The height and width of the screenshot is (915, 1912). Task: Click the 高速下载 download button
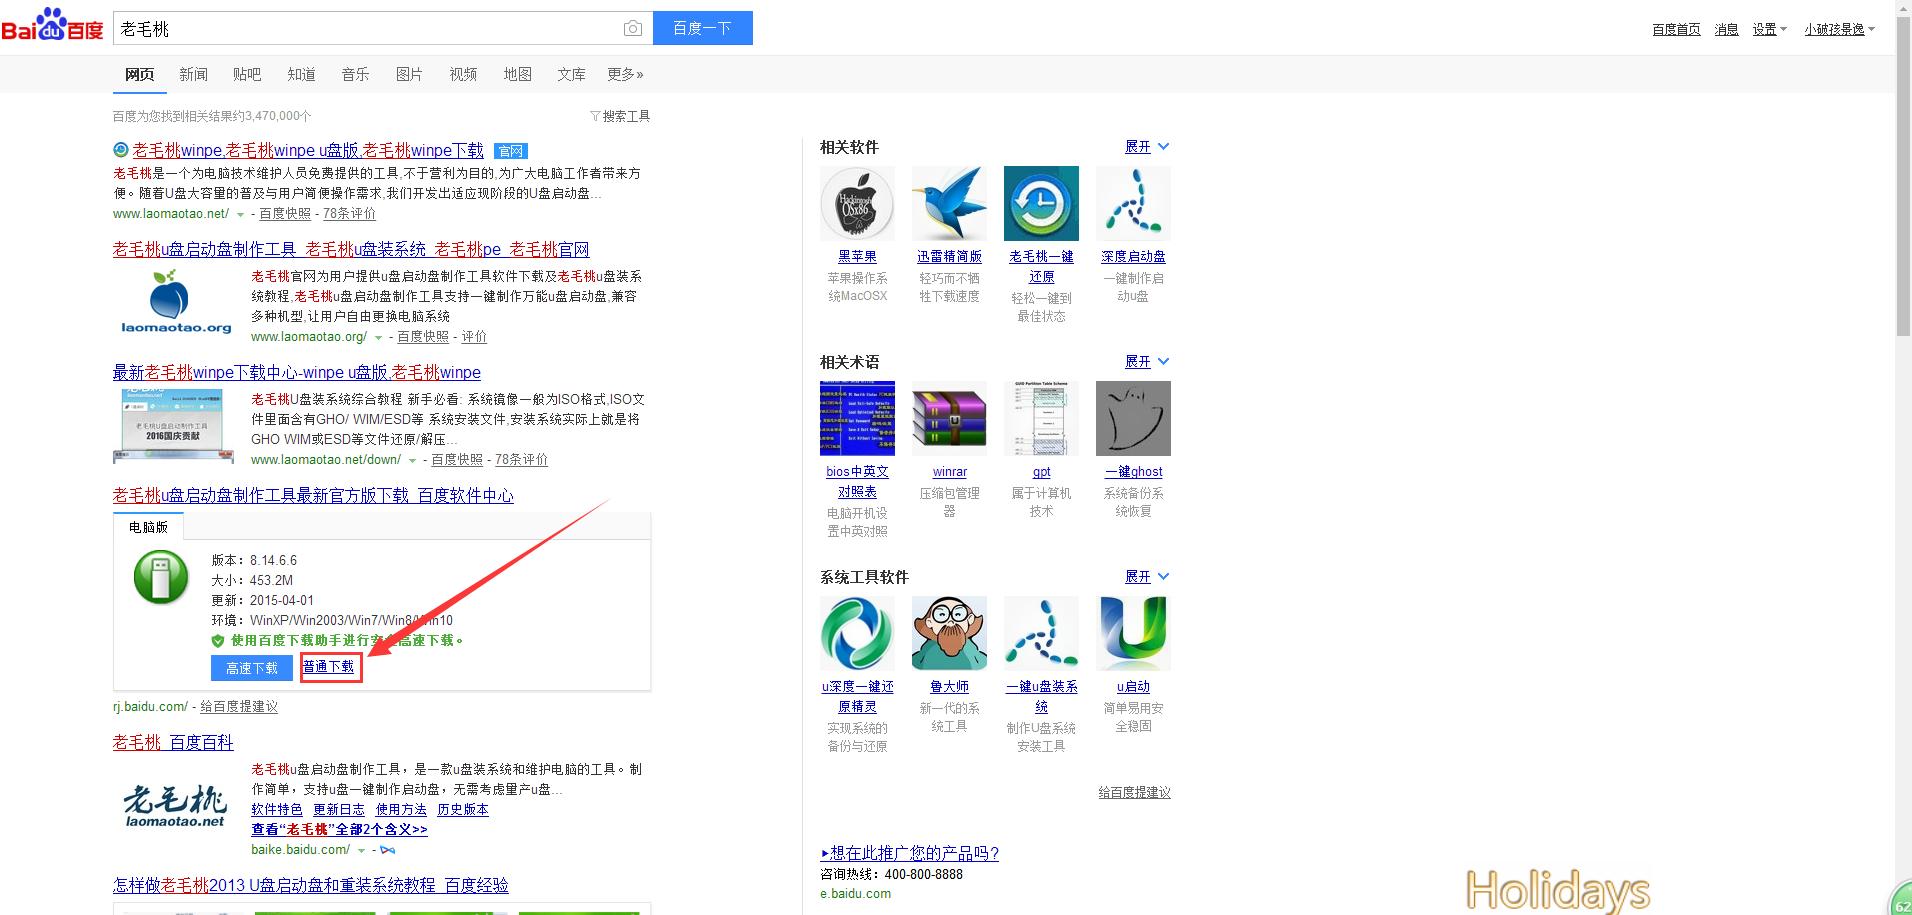coord(251,667)
